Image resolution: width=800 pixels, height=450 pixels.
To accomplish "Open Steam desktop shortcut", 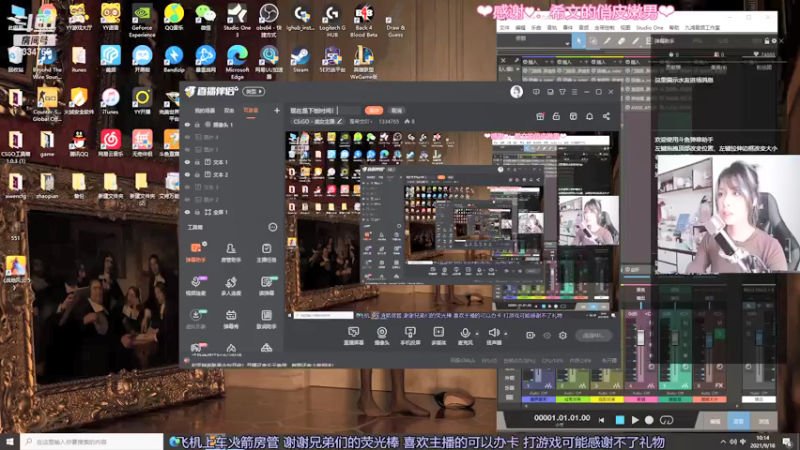I will [300, 59].
